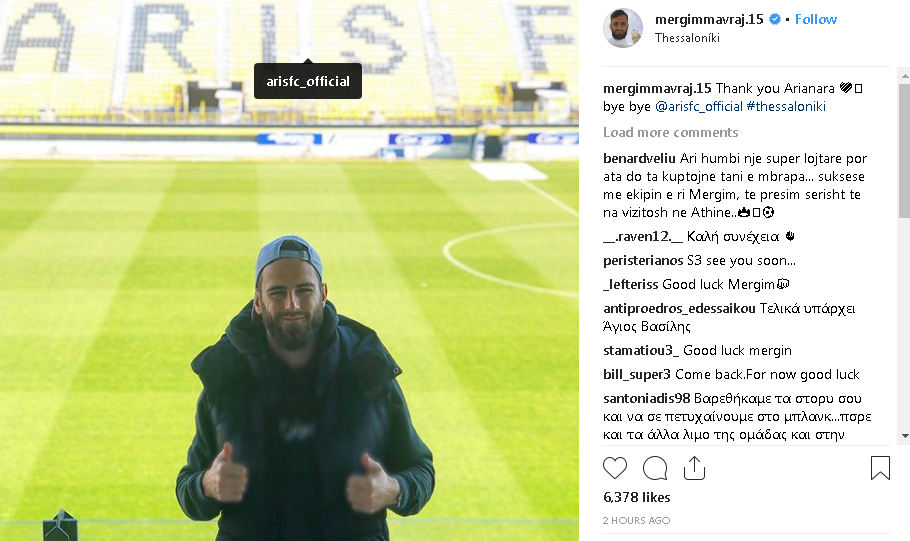Open antiproedros_edessaikou commenter profile

[679, 309]
